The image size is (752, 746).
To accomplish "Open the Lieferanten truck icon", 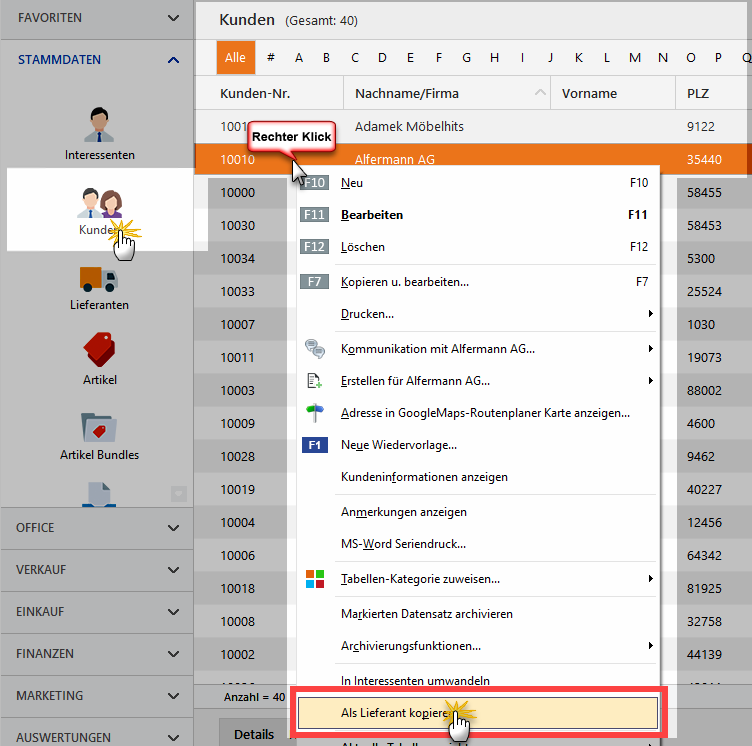I will coord(99,279).
